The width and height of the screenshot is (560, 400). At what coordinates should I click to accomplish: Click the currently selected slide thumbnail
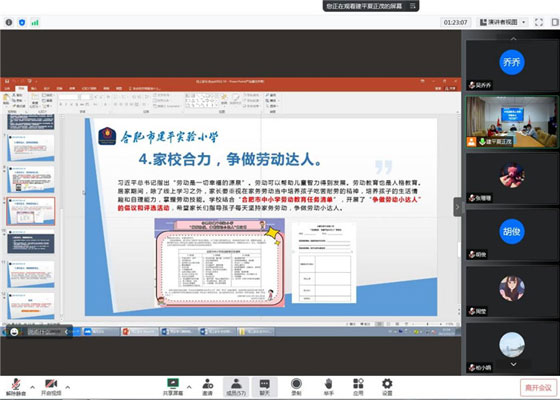[x=31, y=211]
